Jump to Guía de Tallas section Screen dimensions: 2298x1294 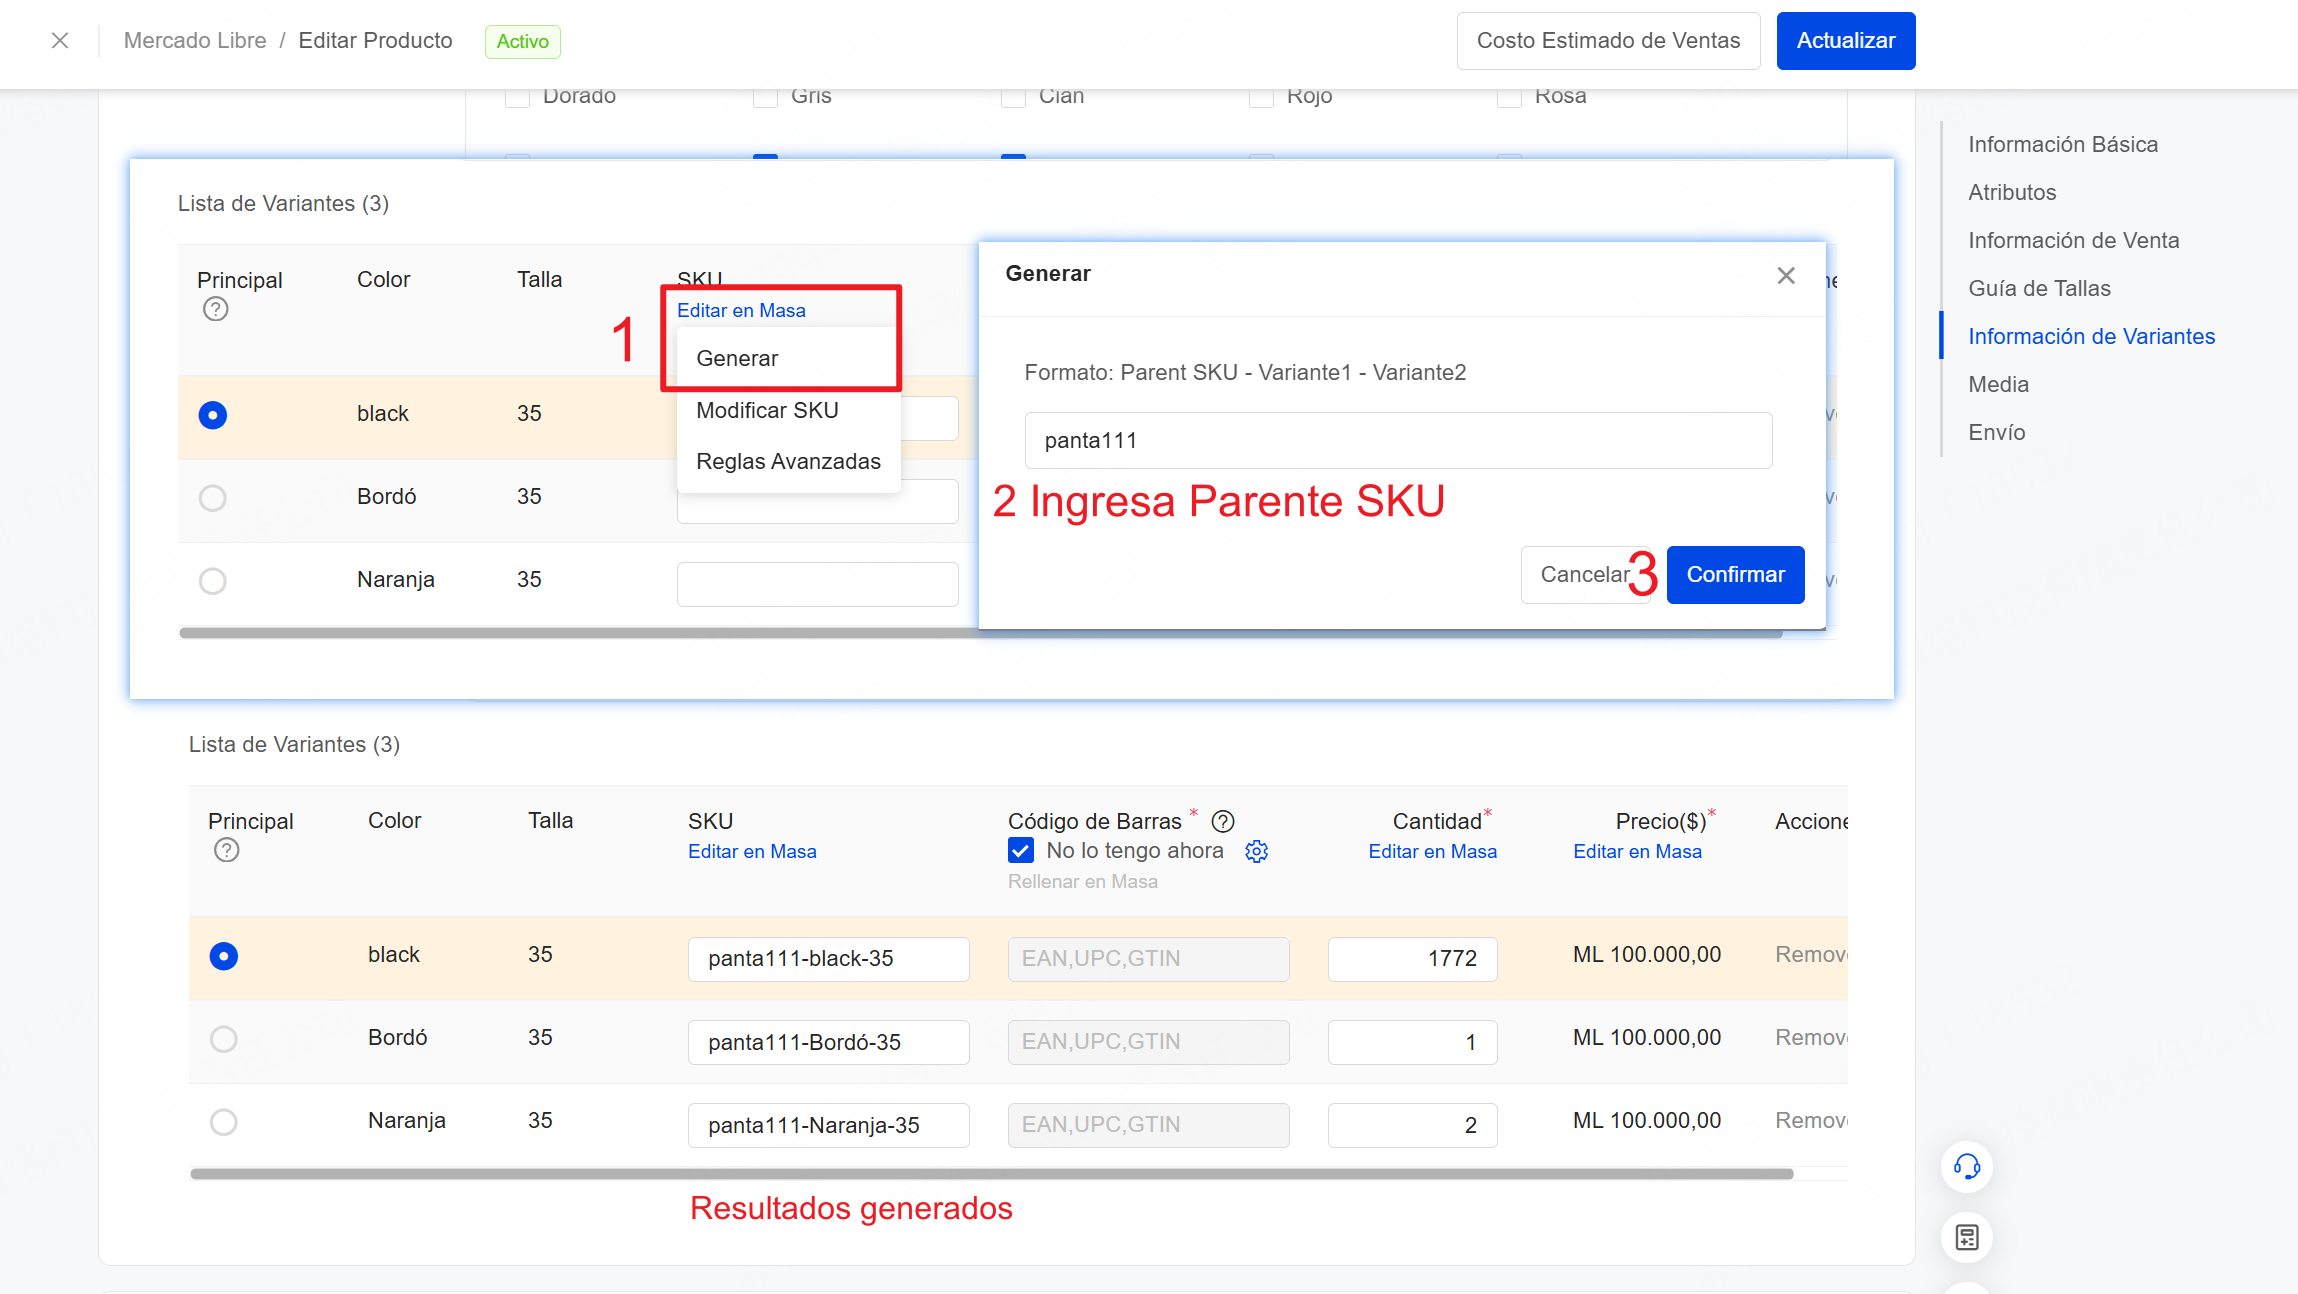click(2039, 288)
